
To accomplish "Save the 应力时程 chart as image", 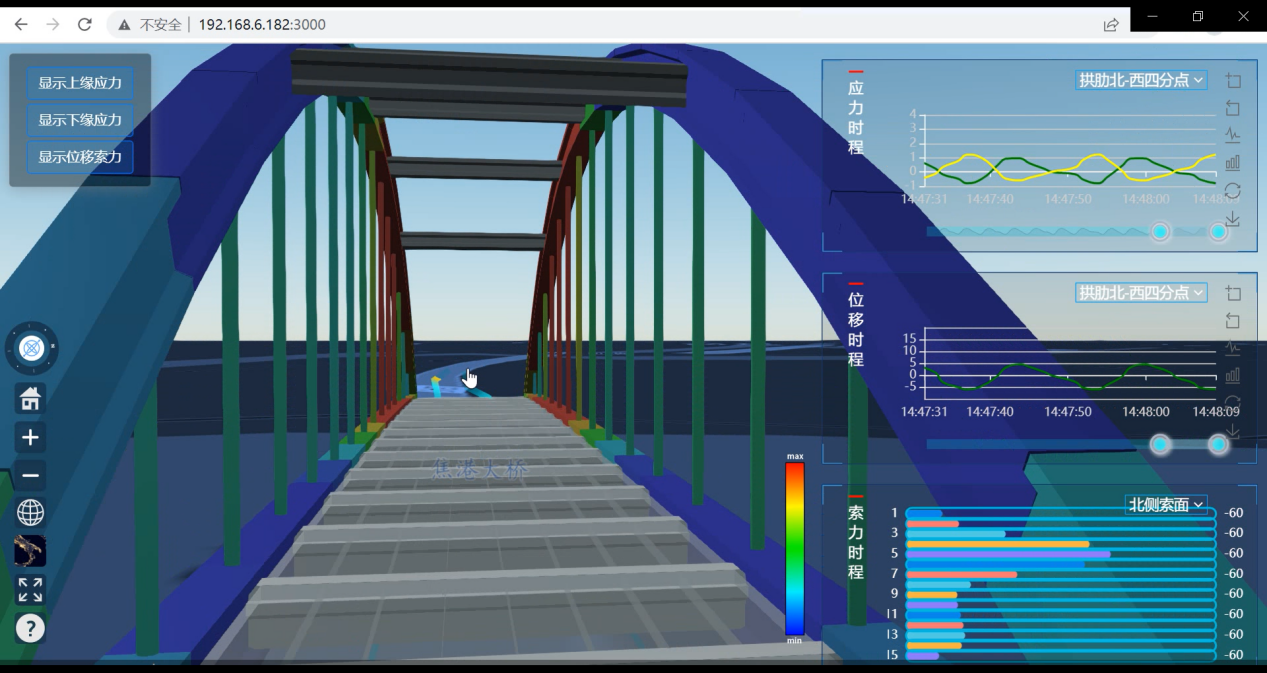I will [x=1232, y=218].
